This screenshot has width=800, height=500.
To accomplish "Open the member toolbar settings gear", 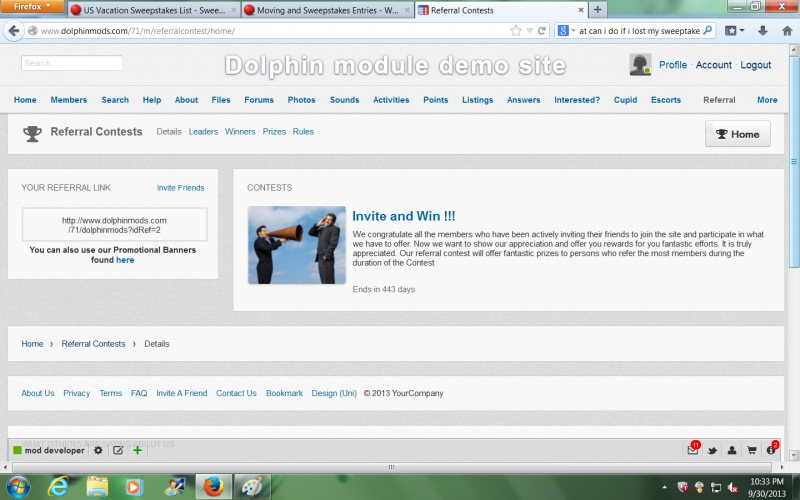I will pos(98,450).
